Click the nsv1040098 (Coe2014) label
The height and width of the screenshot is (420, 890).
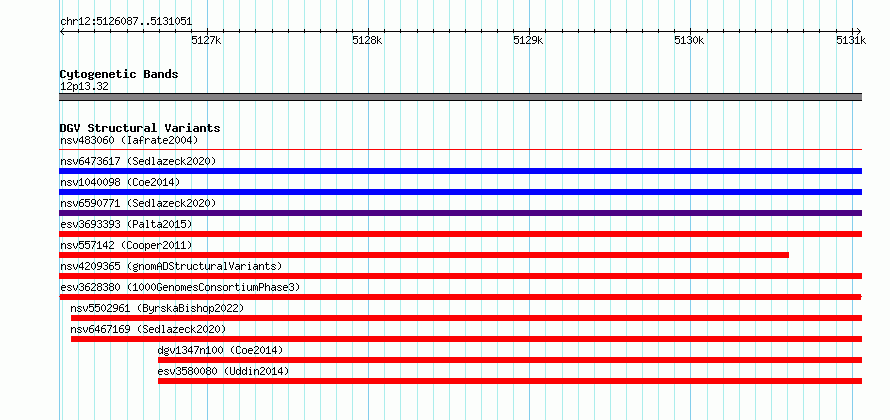[120, 182]
